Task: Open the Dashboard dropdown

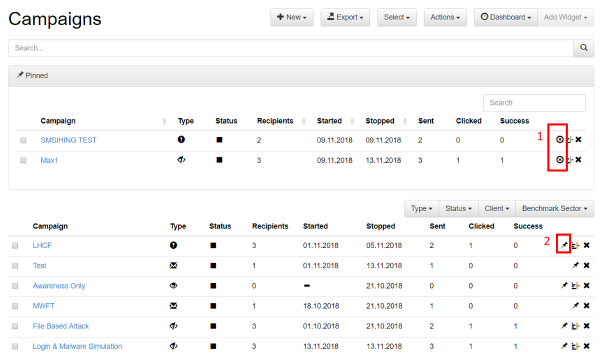Action: tap(506, 17)
